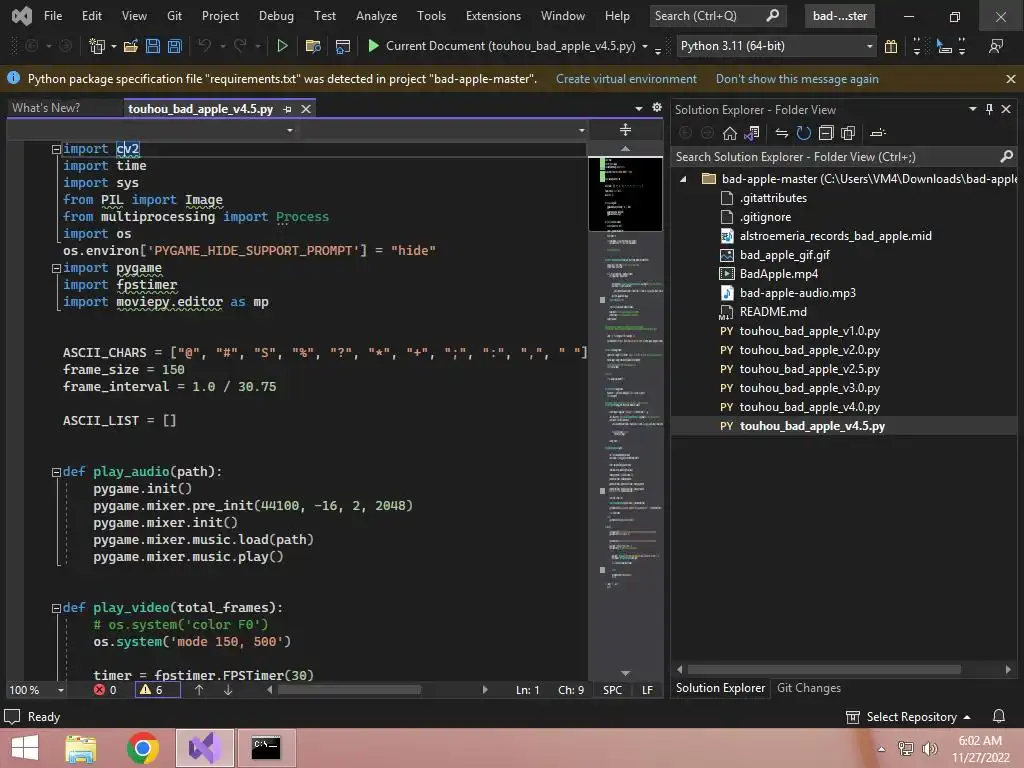The height and width of the screenshot is (768, 1024).
Task: Navigate to previous issue up arrow
Action: click(x=199, y=690)
